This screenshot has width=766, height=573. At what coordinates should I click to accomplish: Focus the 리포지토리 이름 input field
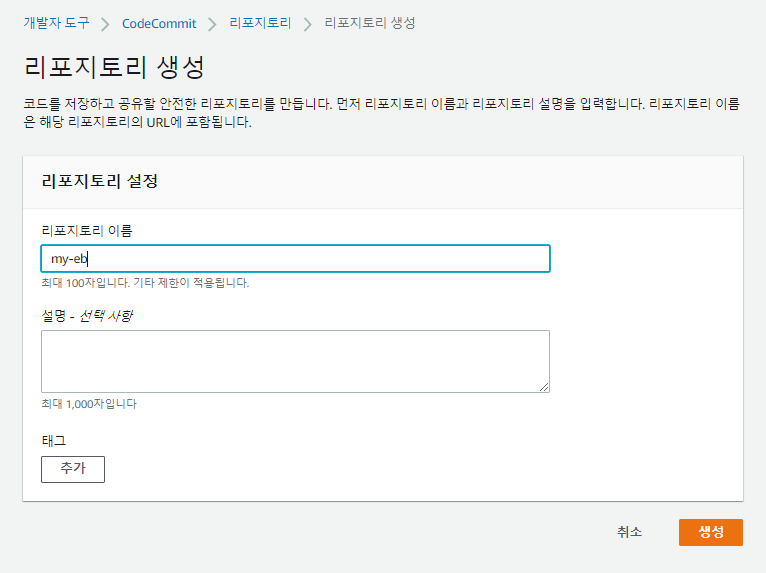(x=295, y=258)
